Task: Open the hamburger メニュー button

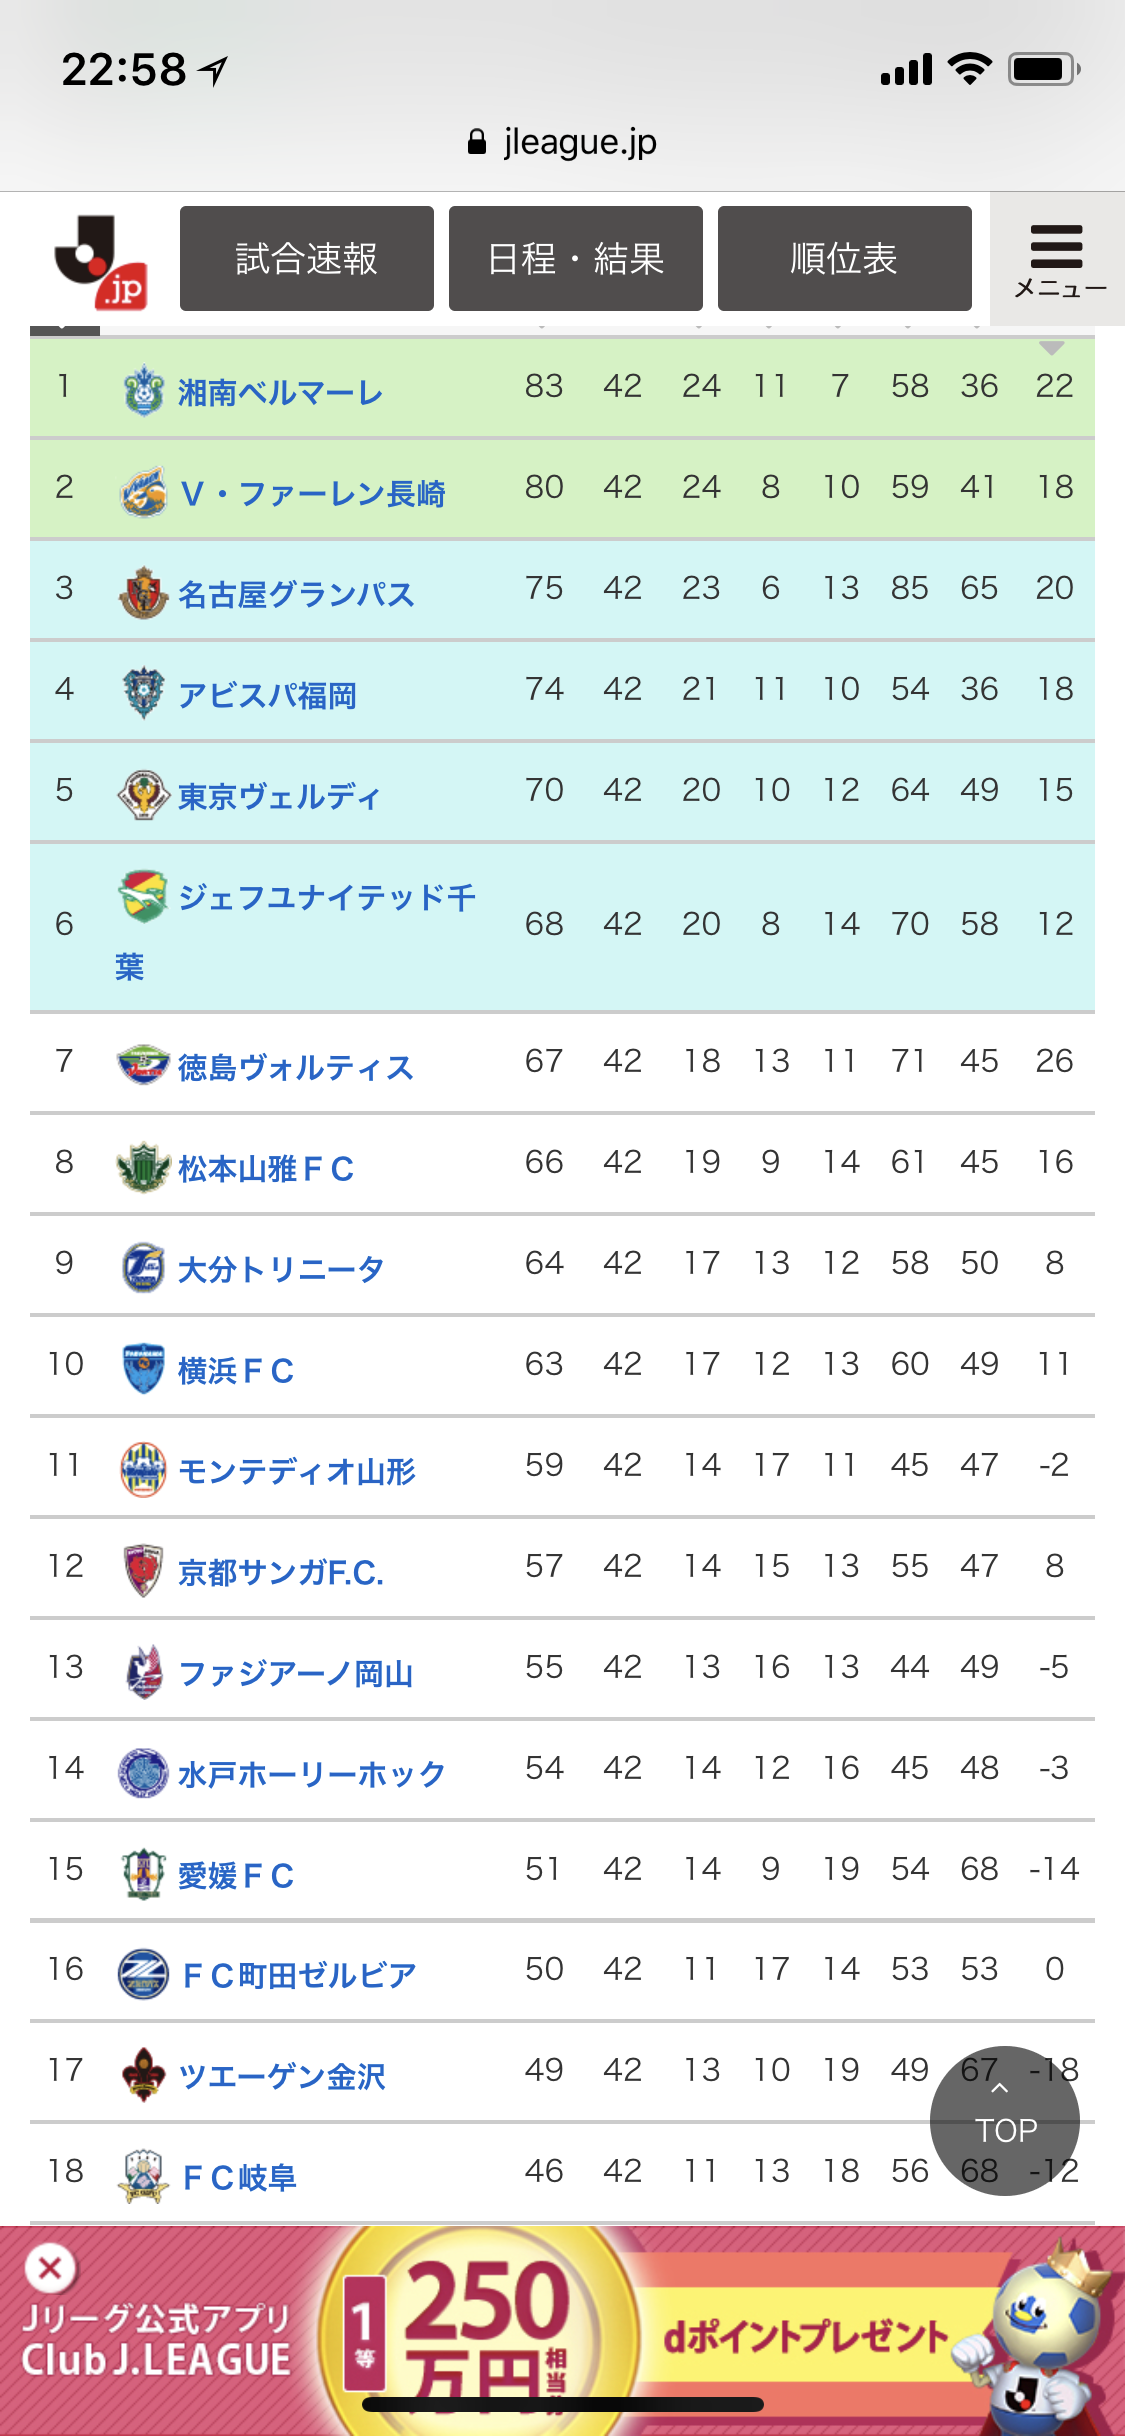Action: pyautogui.click(x=1058, y=260)
